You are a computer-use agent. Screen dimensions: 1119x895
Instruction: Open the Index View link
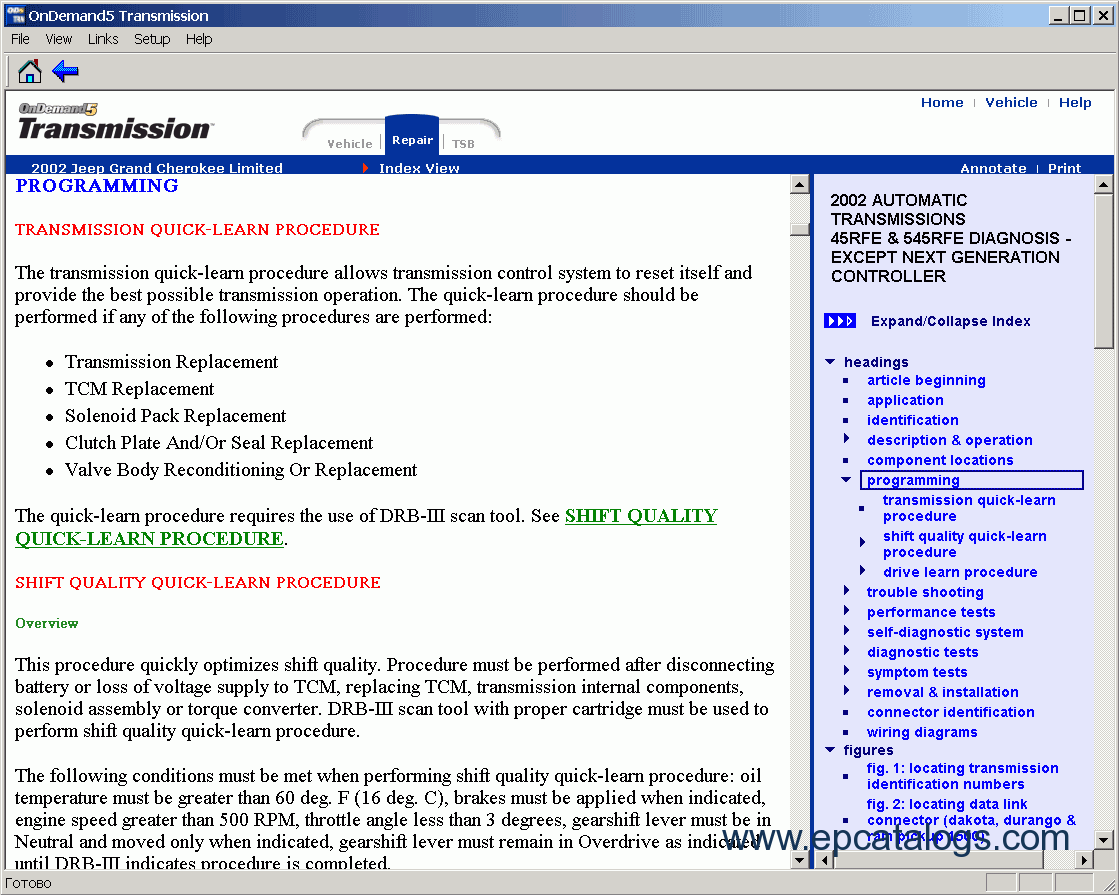point(419,168)
